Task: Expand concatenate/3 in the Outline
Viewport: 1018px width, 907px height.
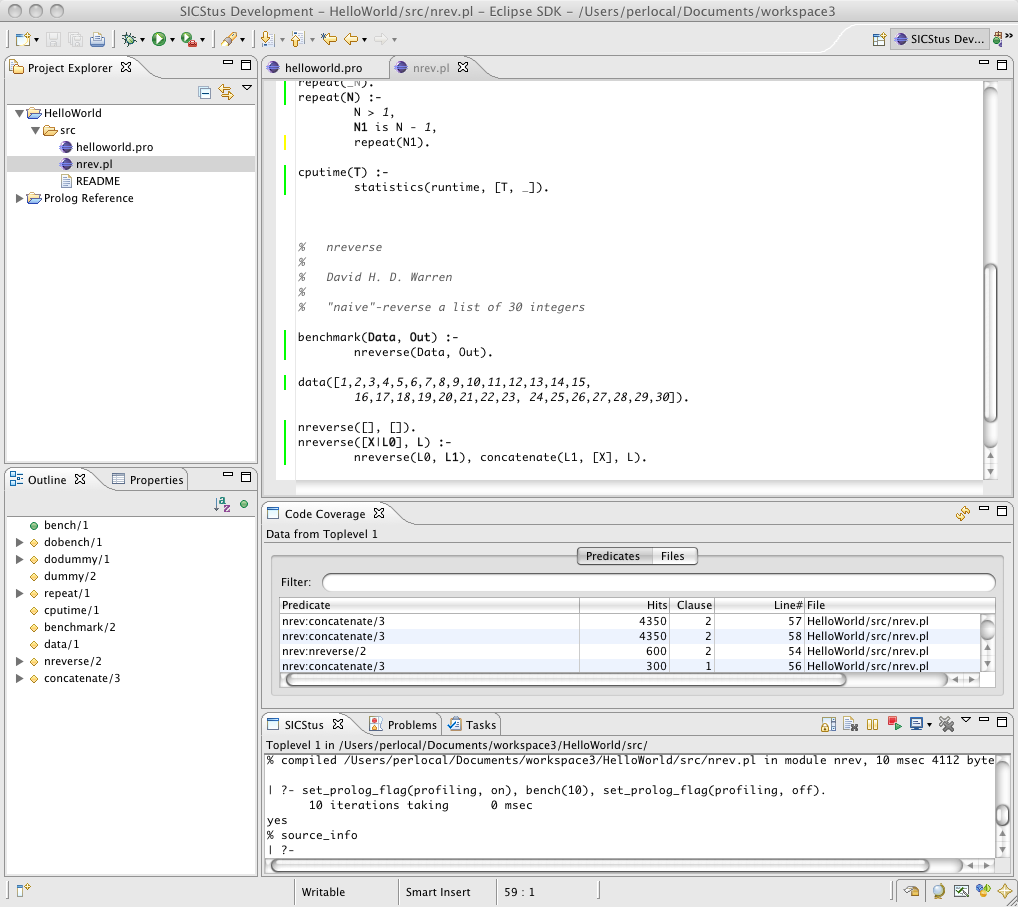Action: coord(19,678)
